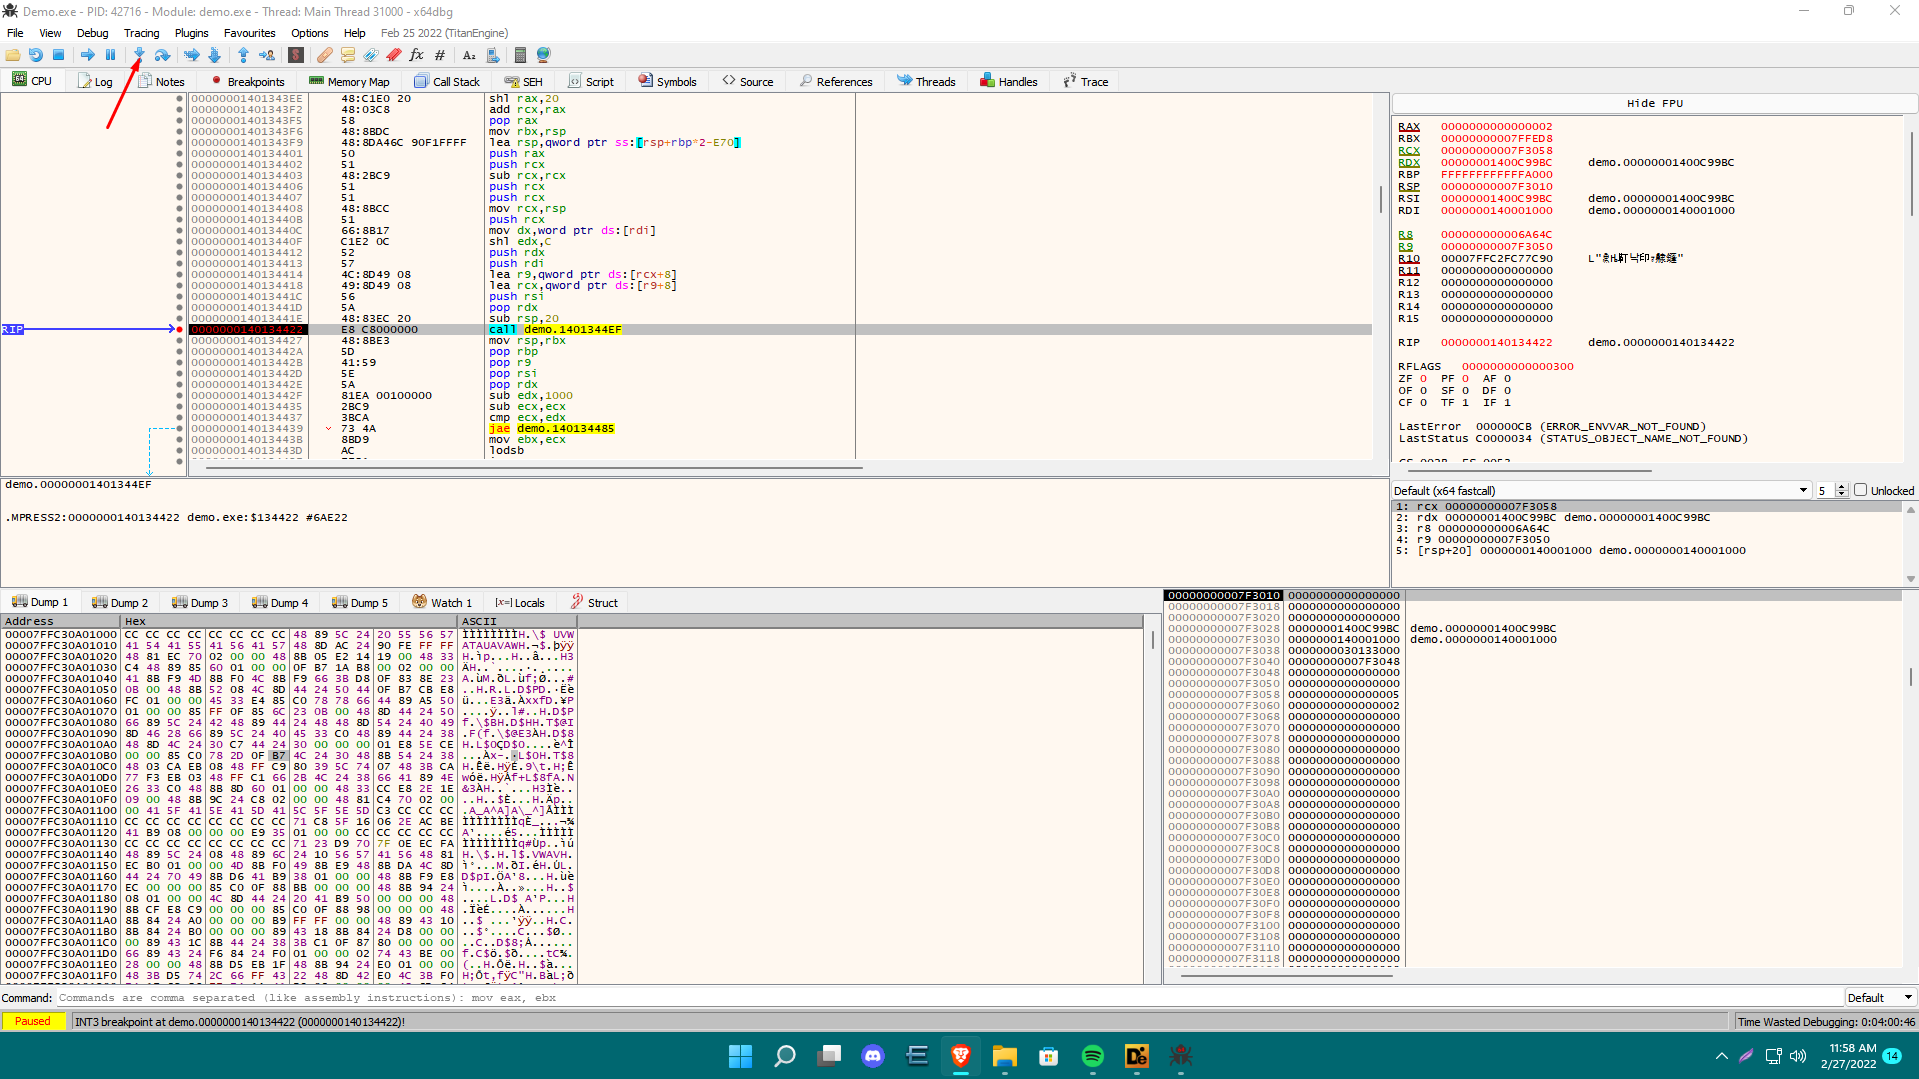
Task: Switch to the Breakpoints tab
Action: 247,81
